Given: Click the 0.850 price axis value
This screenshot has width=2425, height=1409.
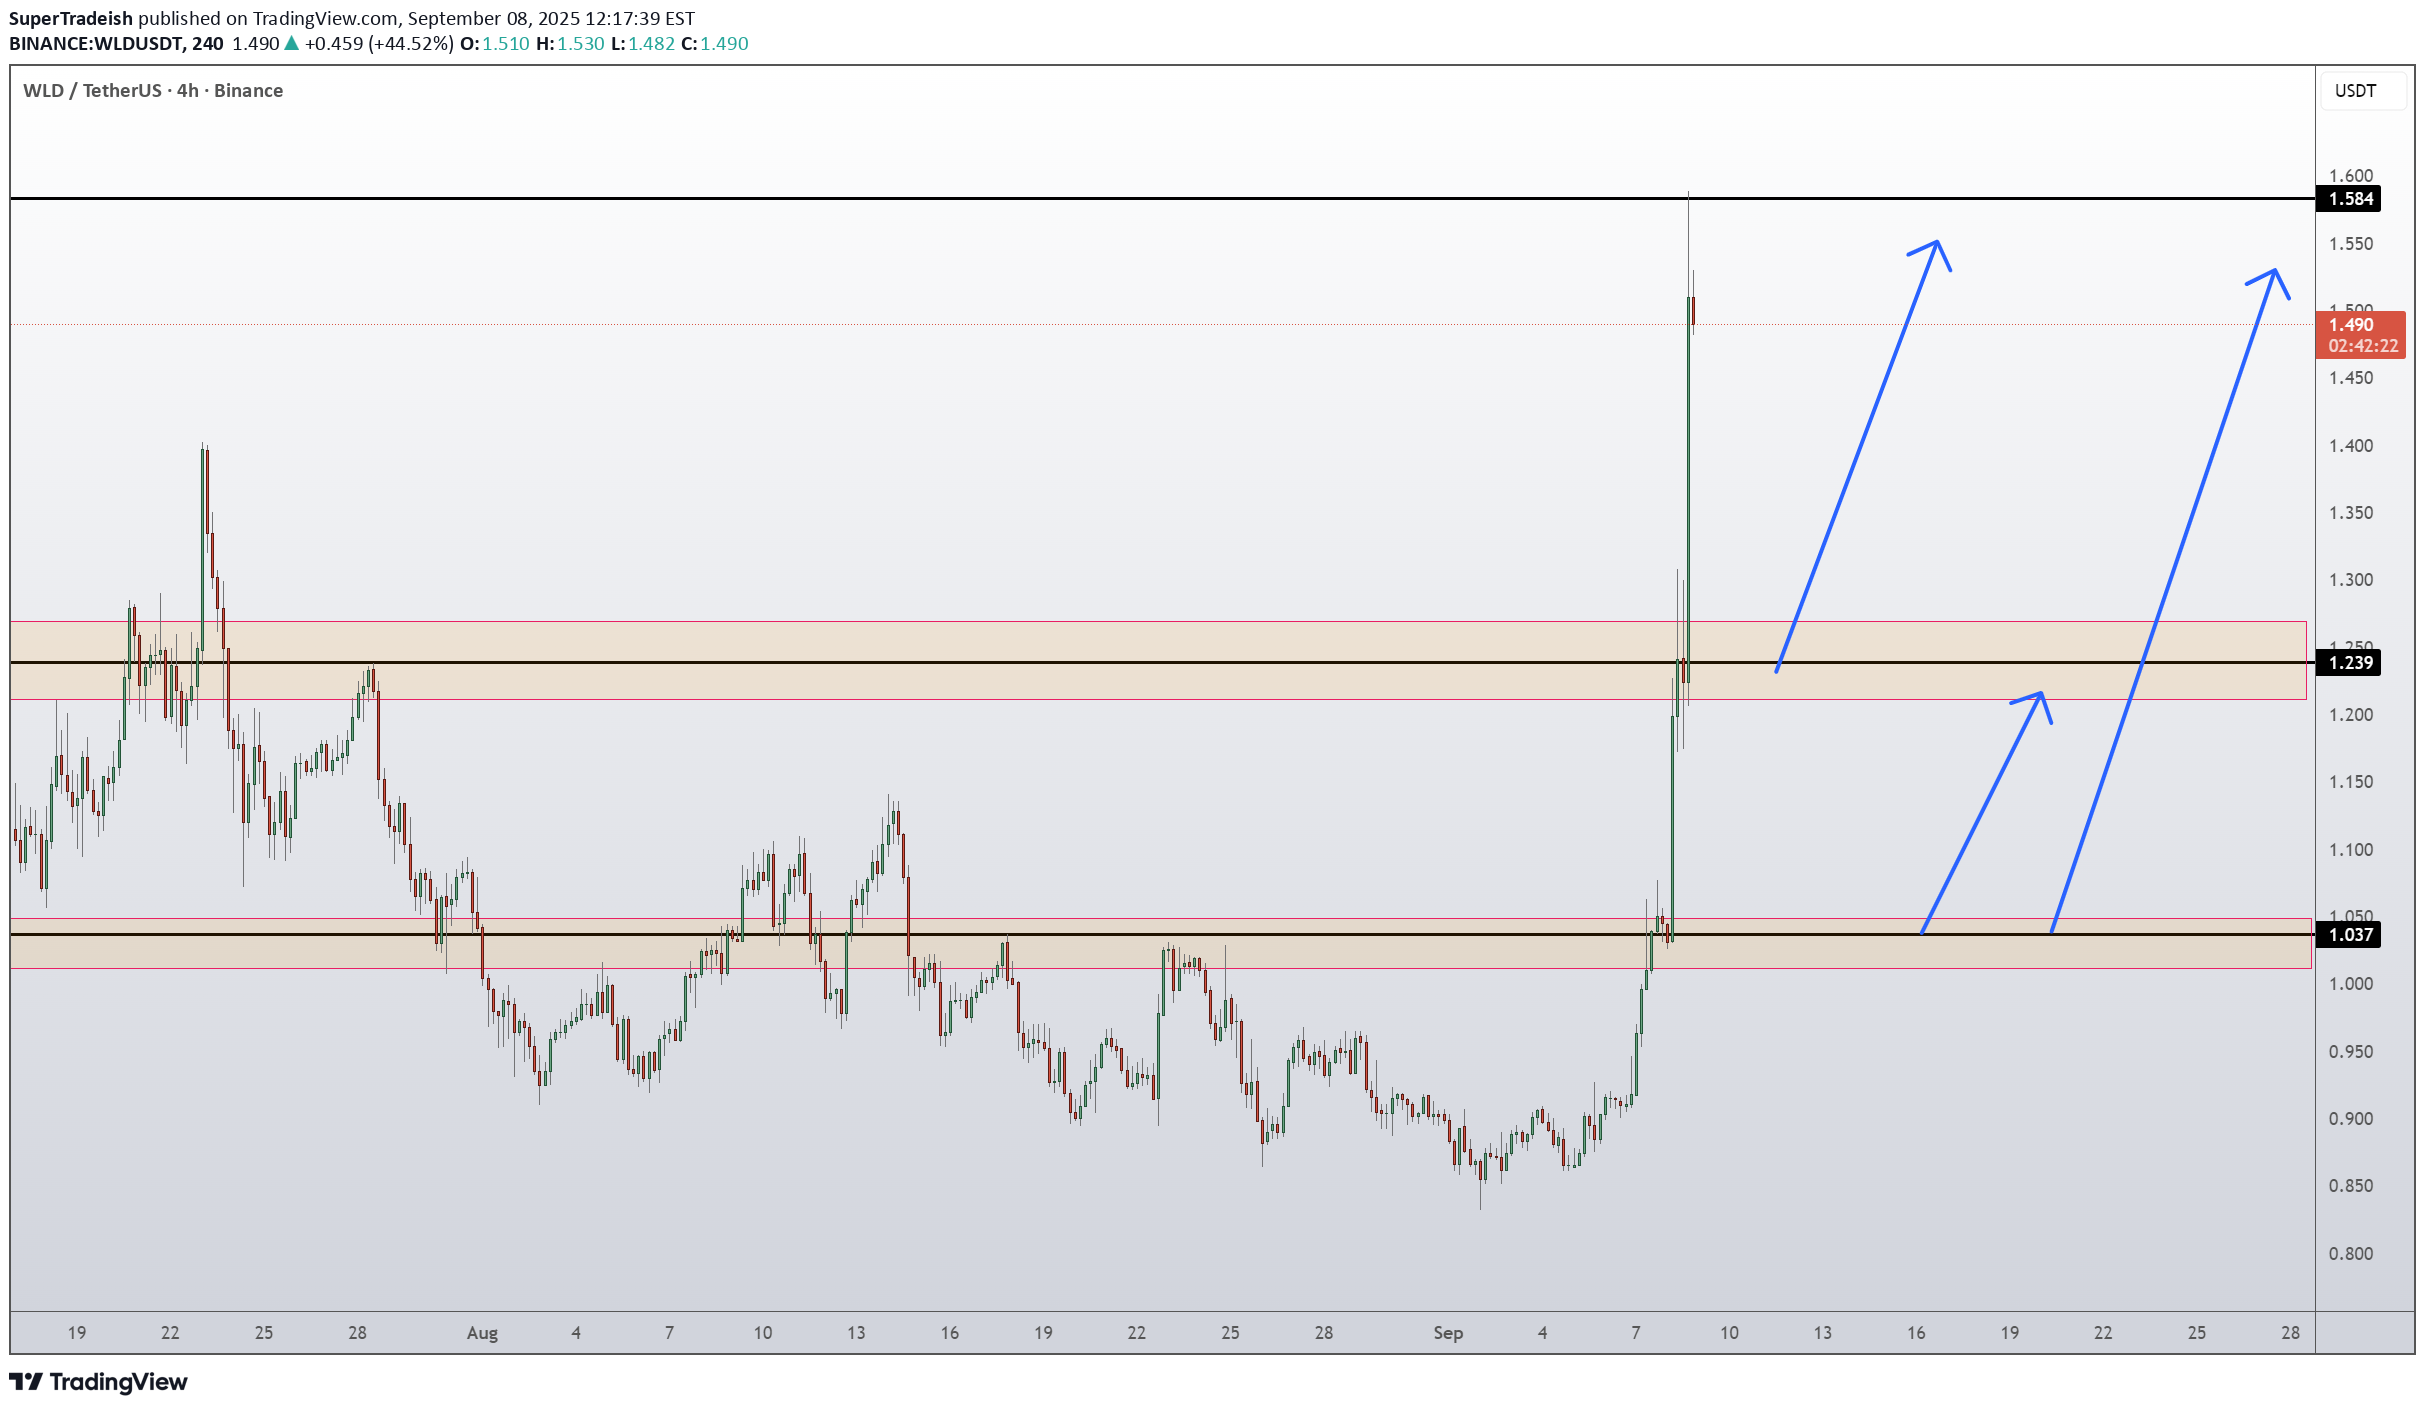Looking at the screenshot, I should [2351, 1186].
